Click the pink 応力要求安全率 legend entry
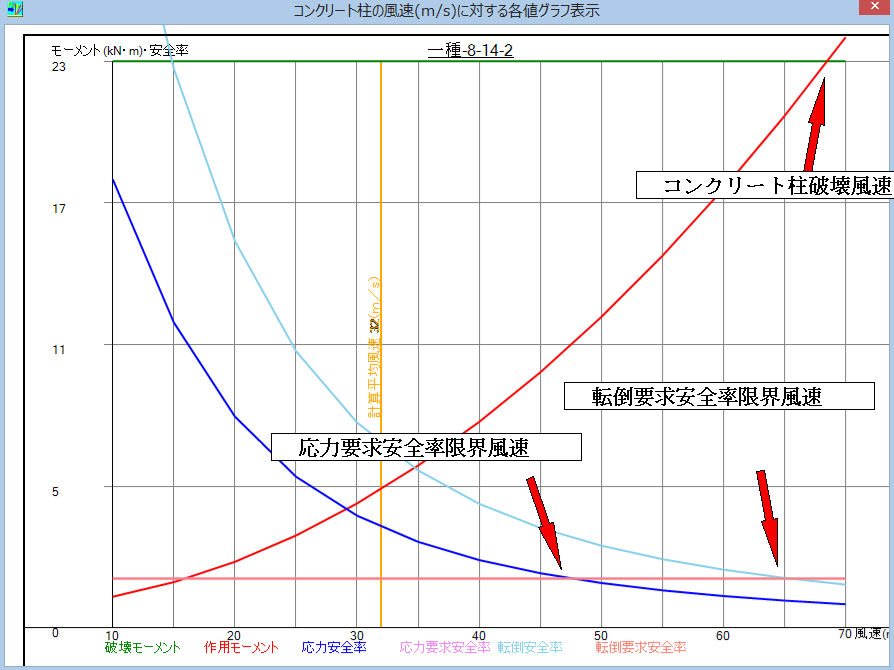The width and height of the screenshot is (894, 670). point(445,648)
